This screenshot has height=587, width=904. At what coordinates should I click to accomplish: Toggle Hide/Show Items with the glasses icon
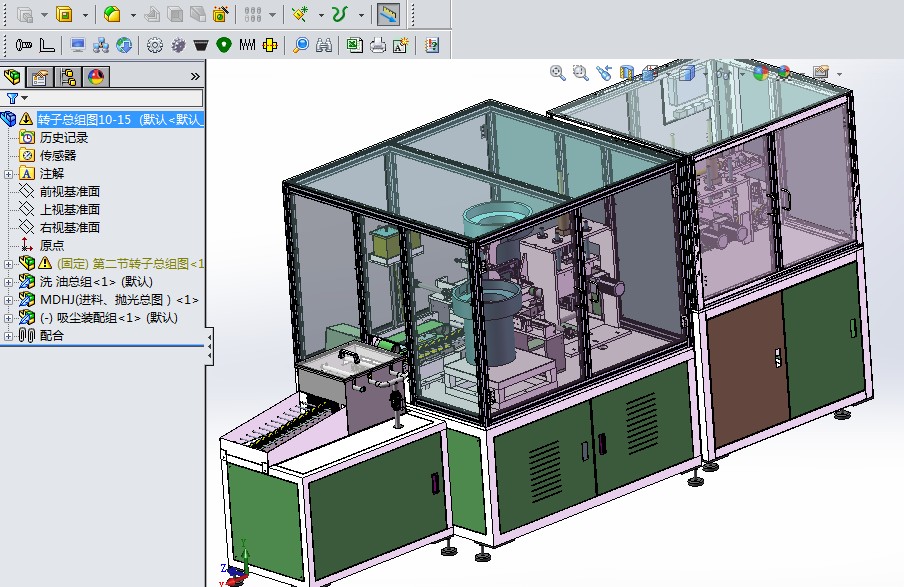pos(722,73)
